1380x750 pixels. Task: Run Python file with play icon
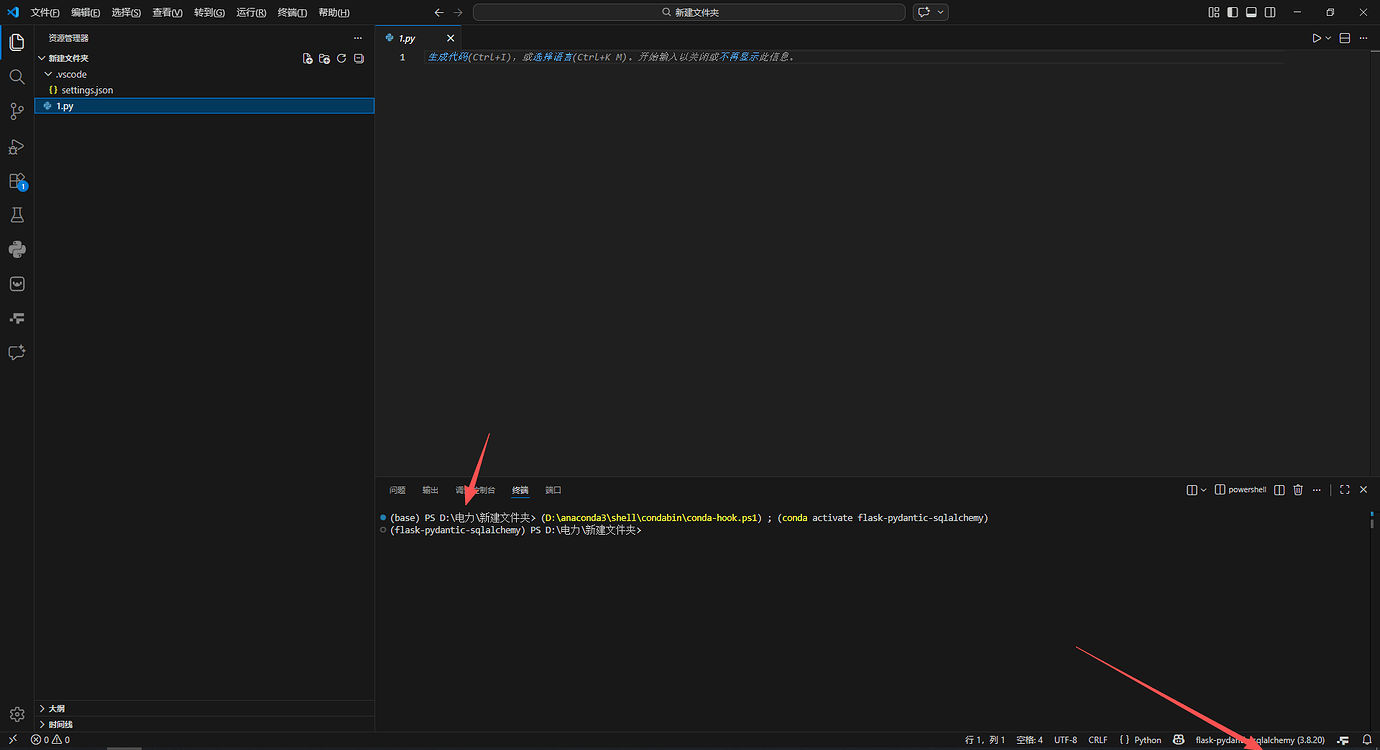click(1317, 38)
